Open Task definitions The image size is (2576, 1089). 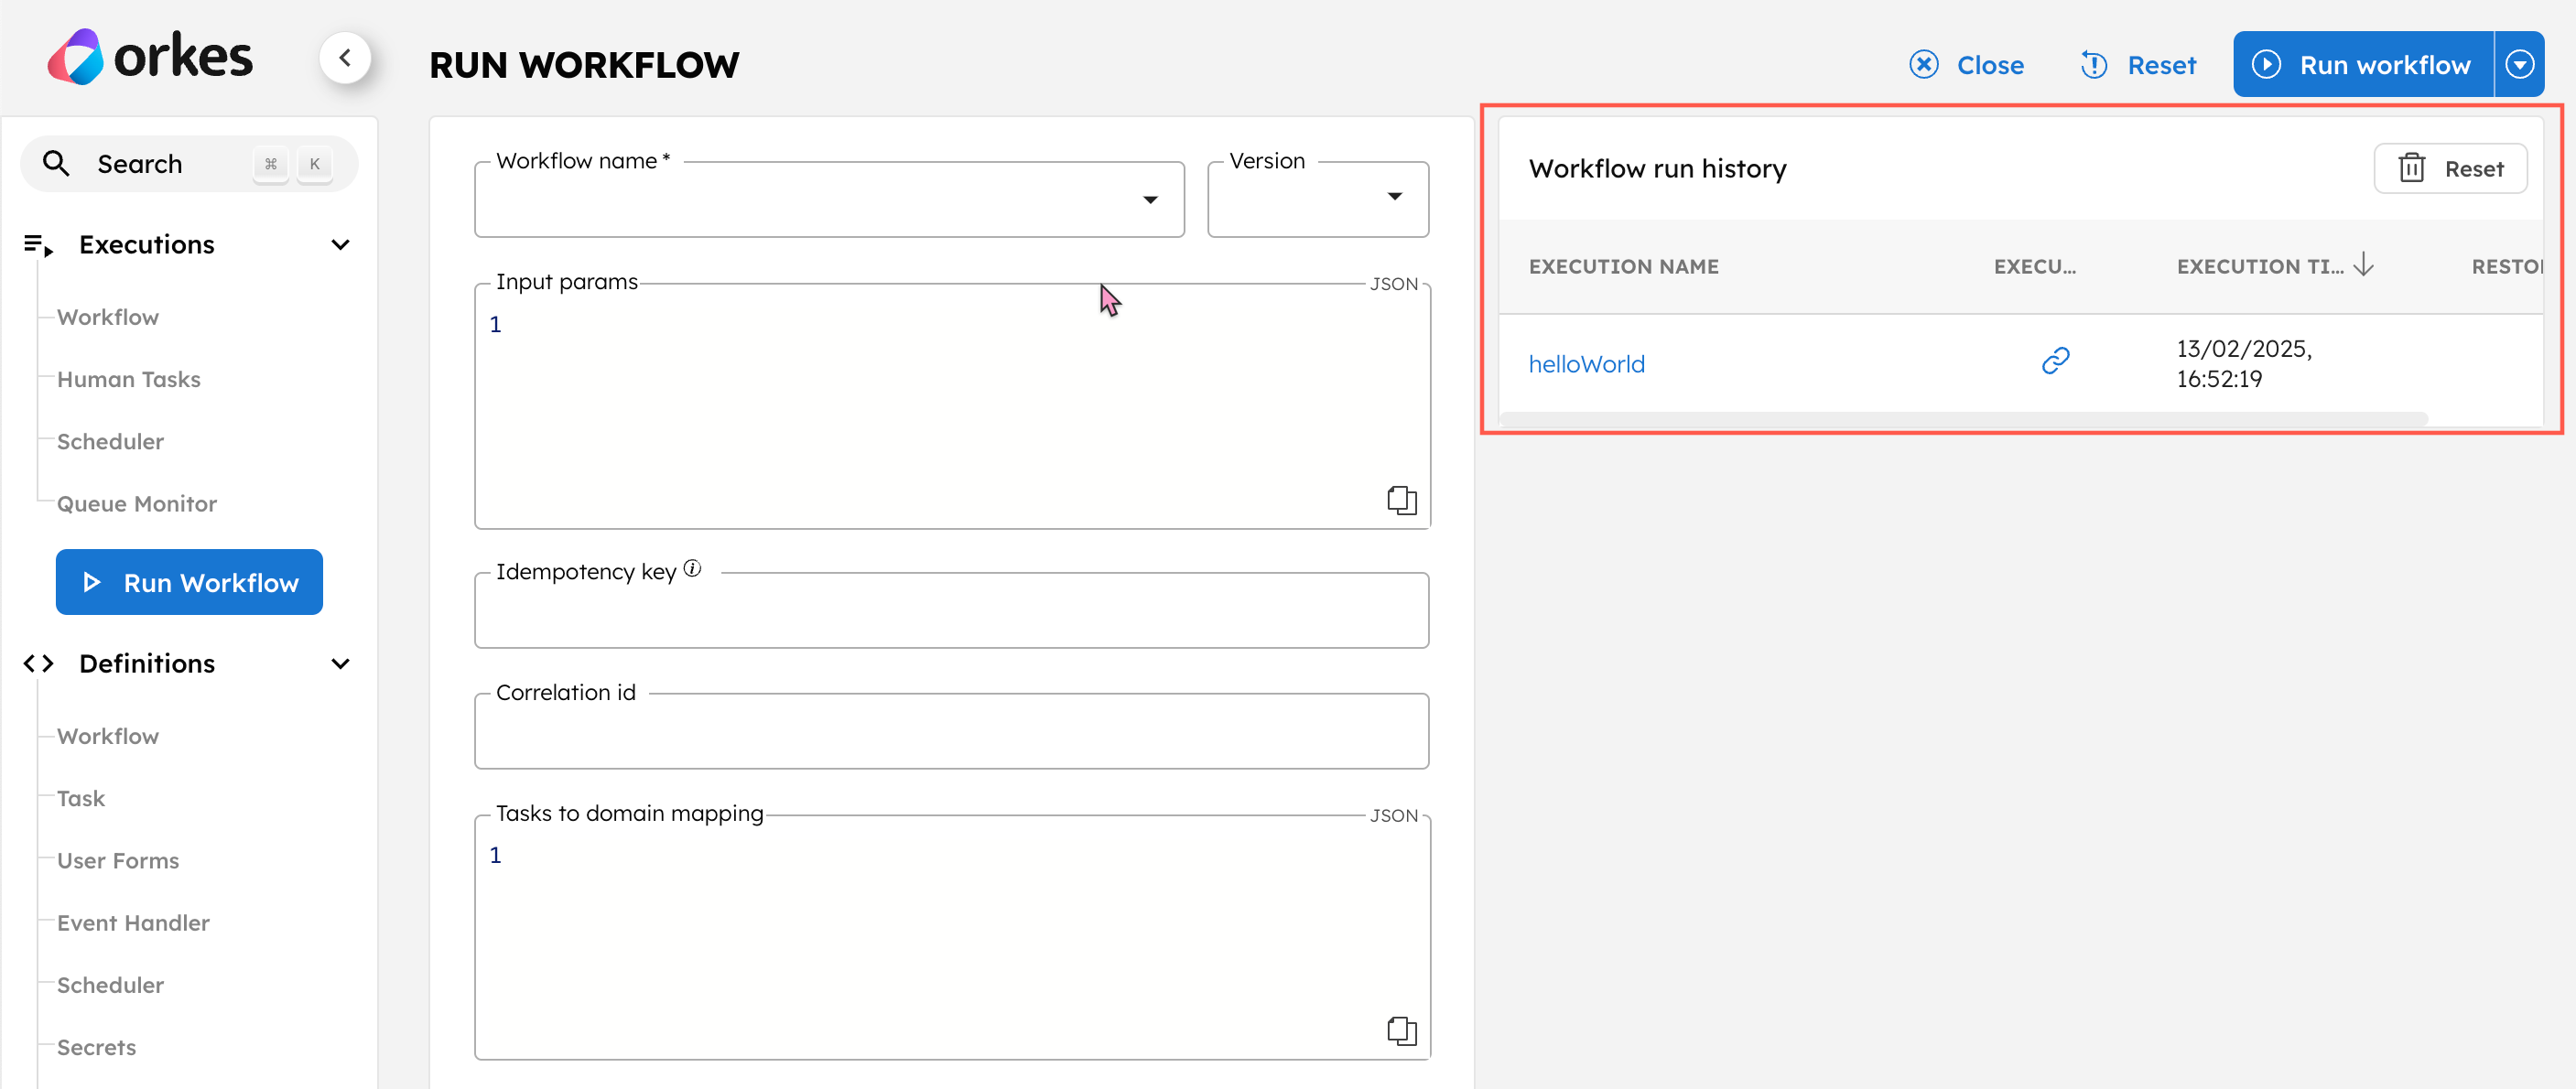click(81, 798)
